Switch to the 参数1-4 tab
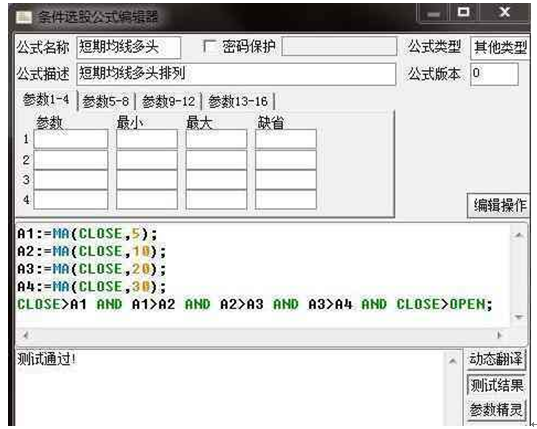Viewport: 537px width, 429px height. click(46, 100)
